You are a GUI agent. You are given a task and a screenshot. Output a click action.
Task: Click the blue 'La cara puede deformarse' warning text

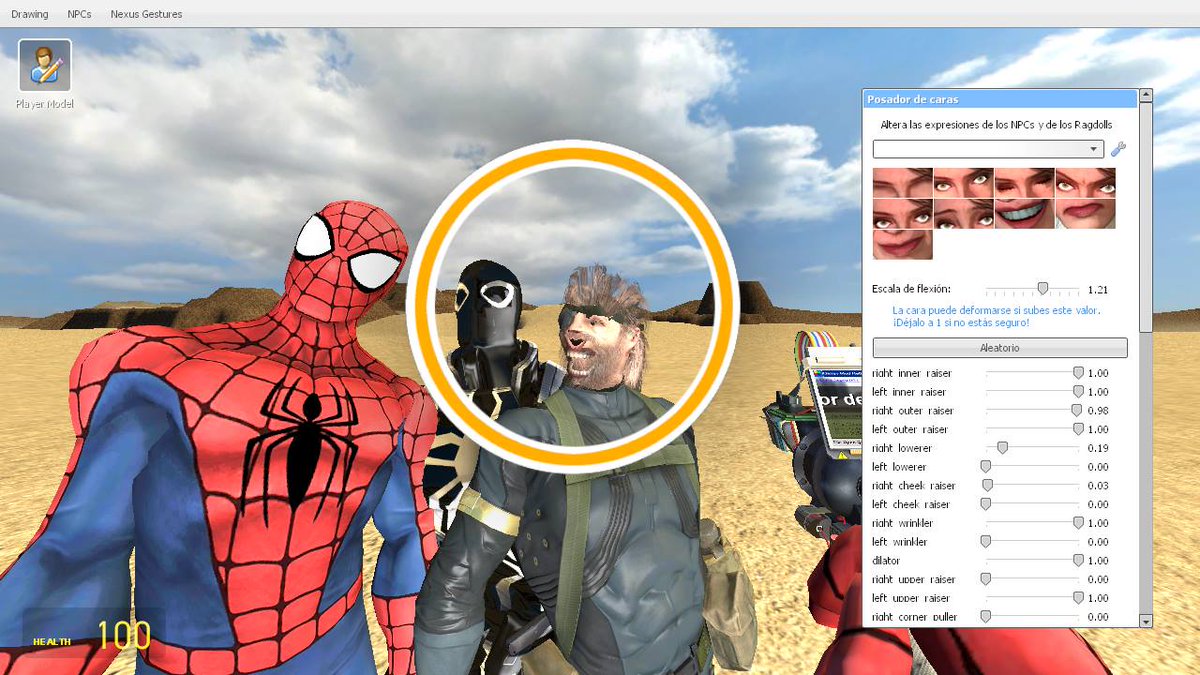click(x=996, y=317)
